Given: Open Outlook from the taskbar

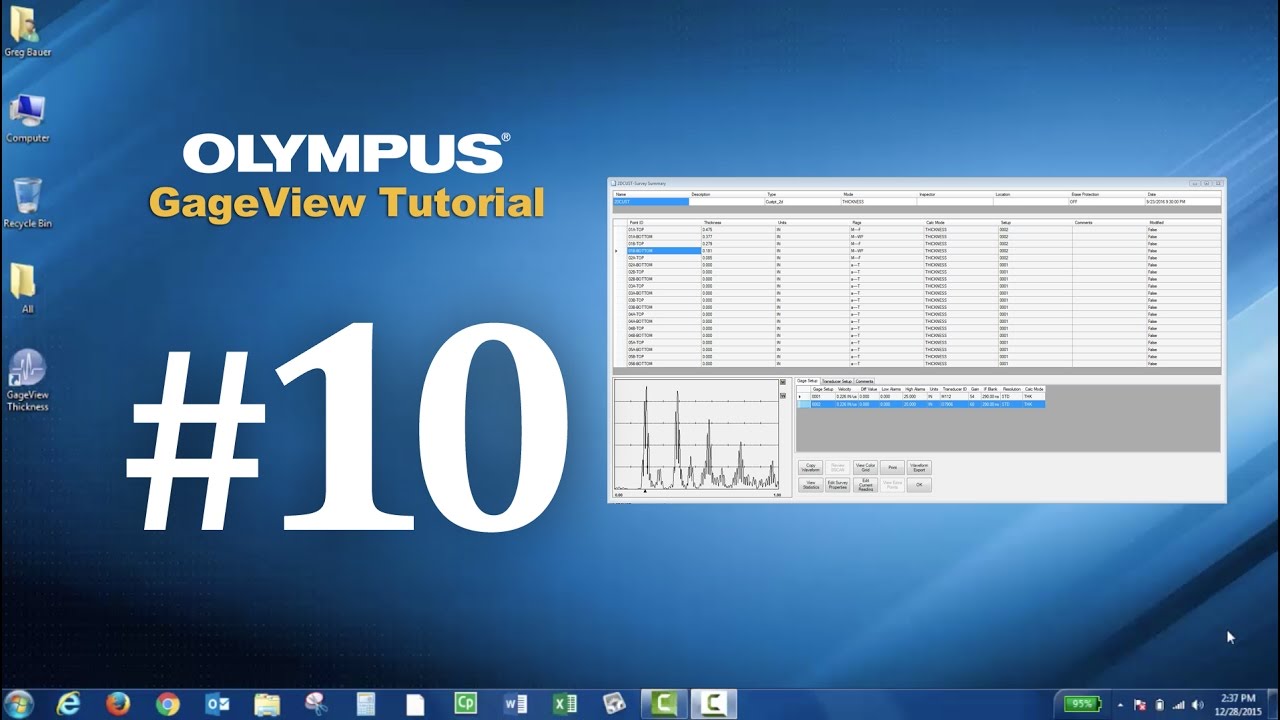Looking at the screenshot, I should [x=217, y=704].
